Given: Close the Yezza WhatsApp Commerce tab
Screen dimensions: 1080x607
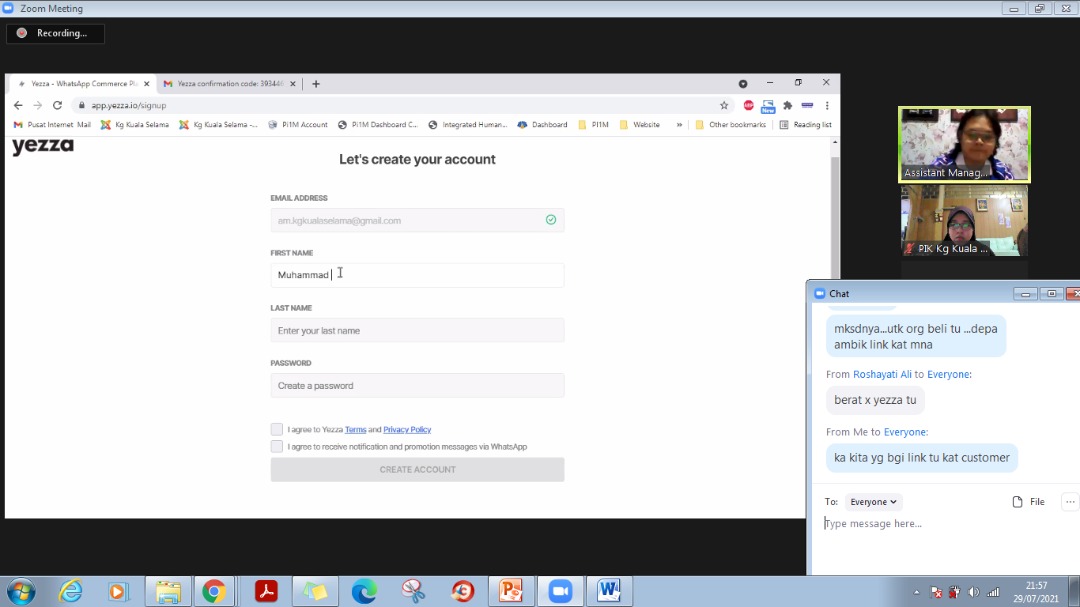Looking at the screenshot, I should (147, 84).
